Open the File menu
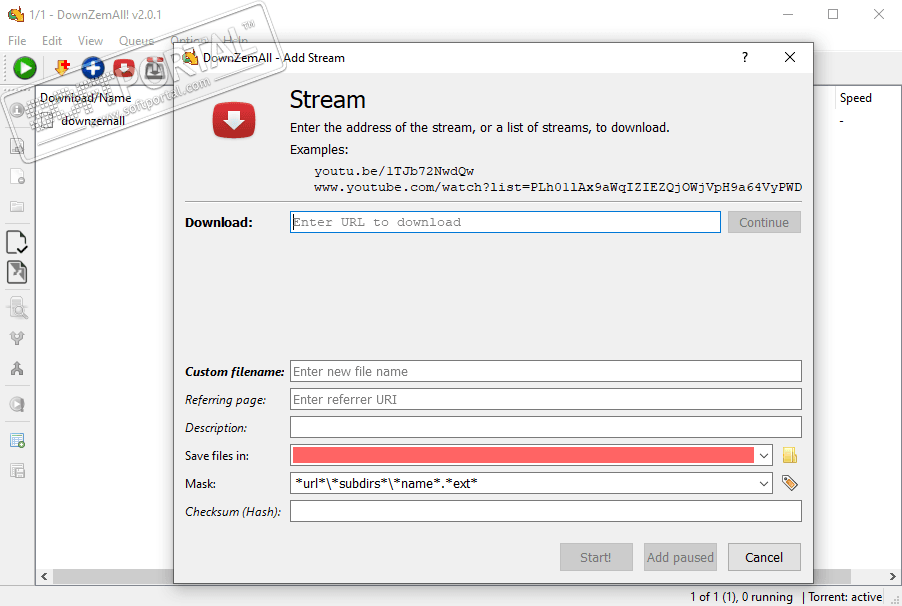 pos(17,41)
